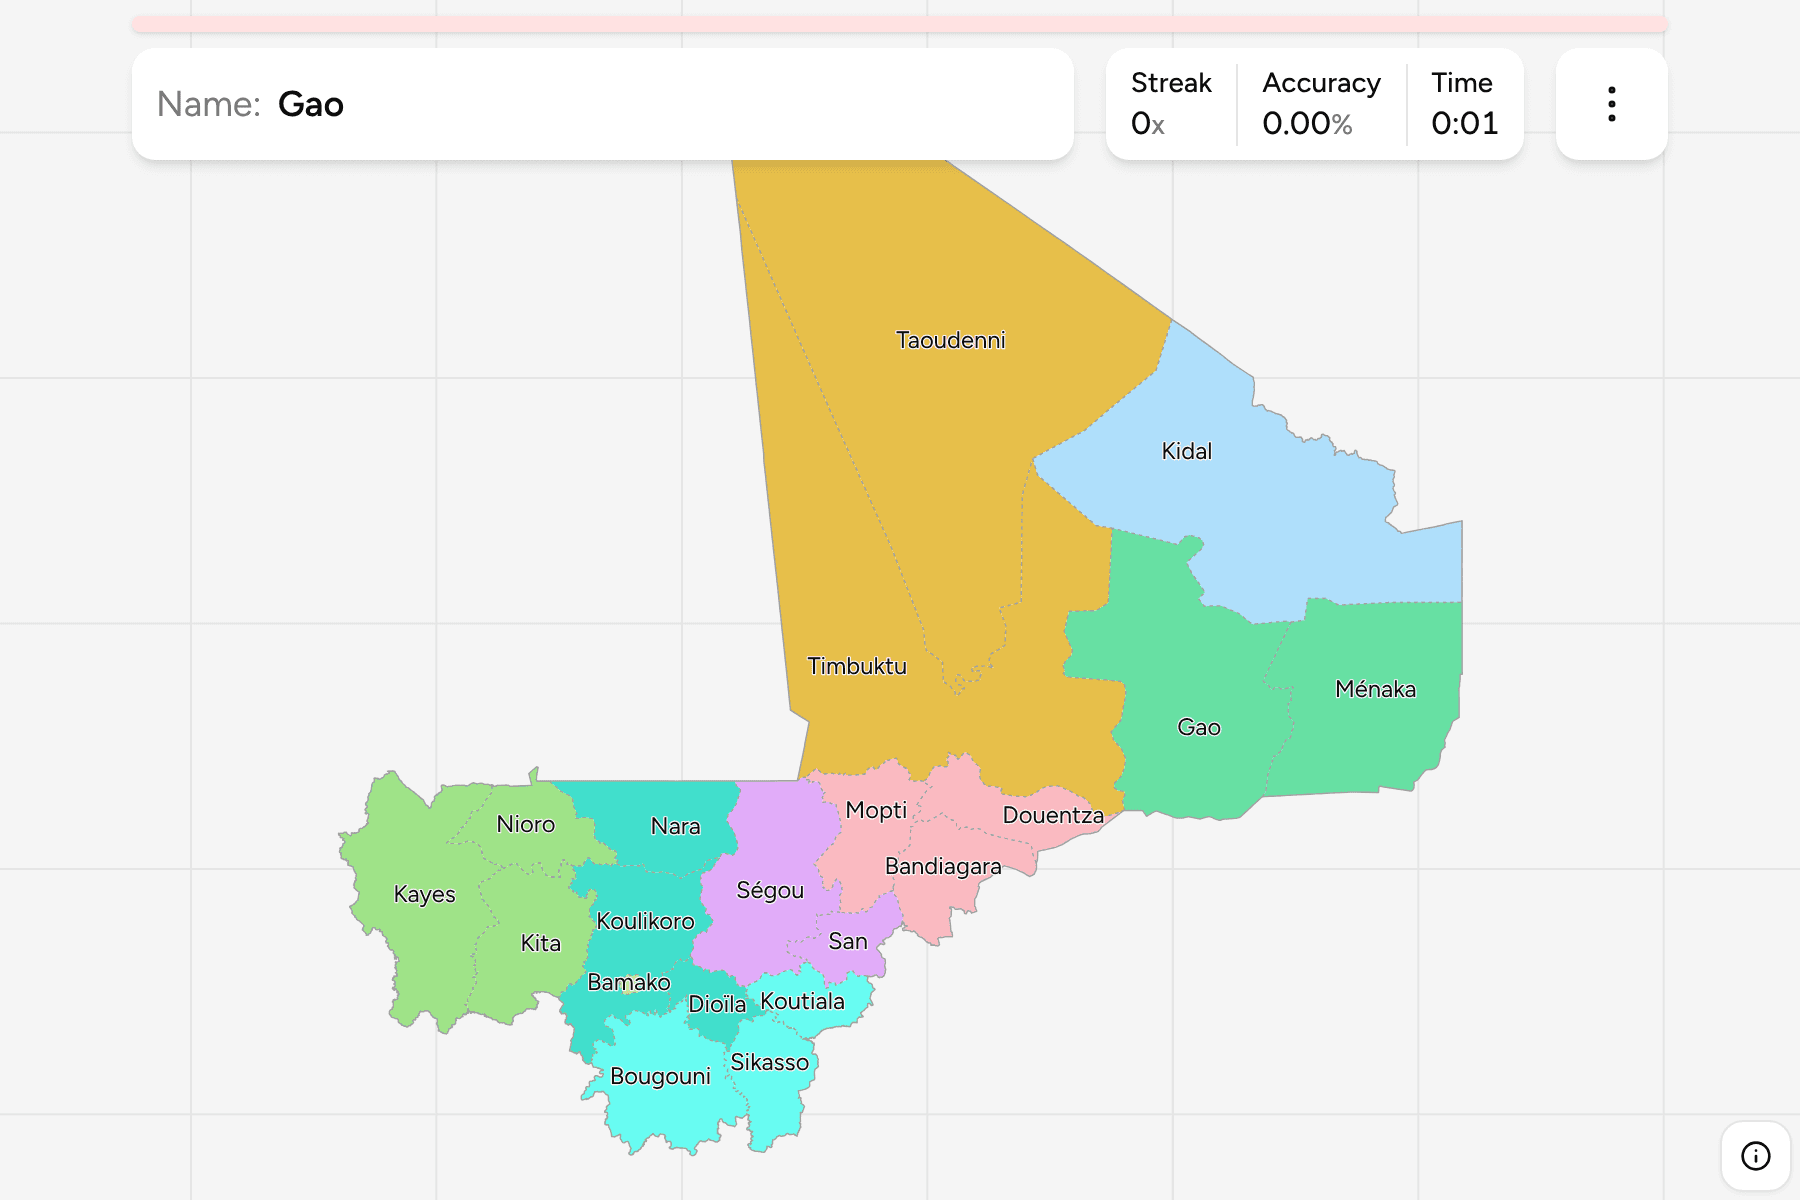Click the Sikasso region label

[769, 1062]
